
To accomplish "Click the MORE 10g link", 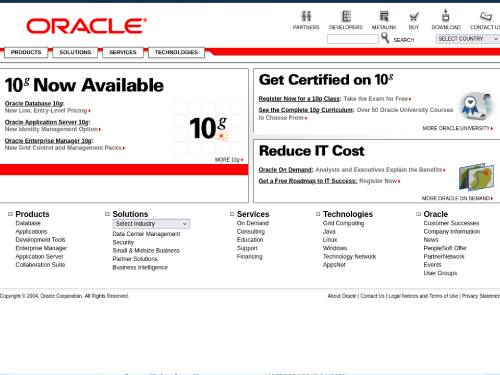I will point(229,160).
